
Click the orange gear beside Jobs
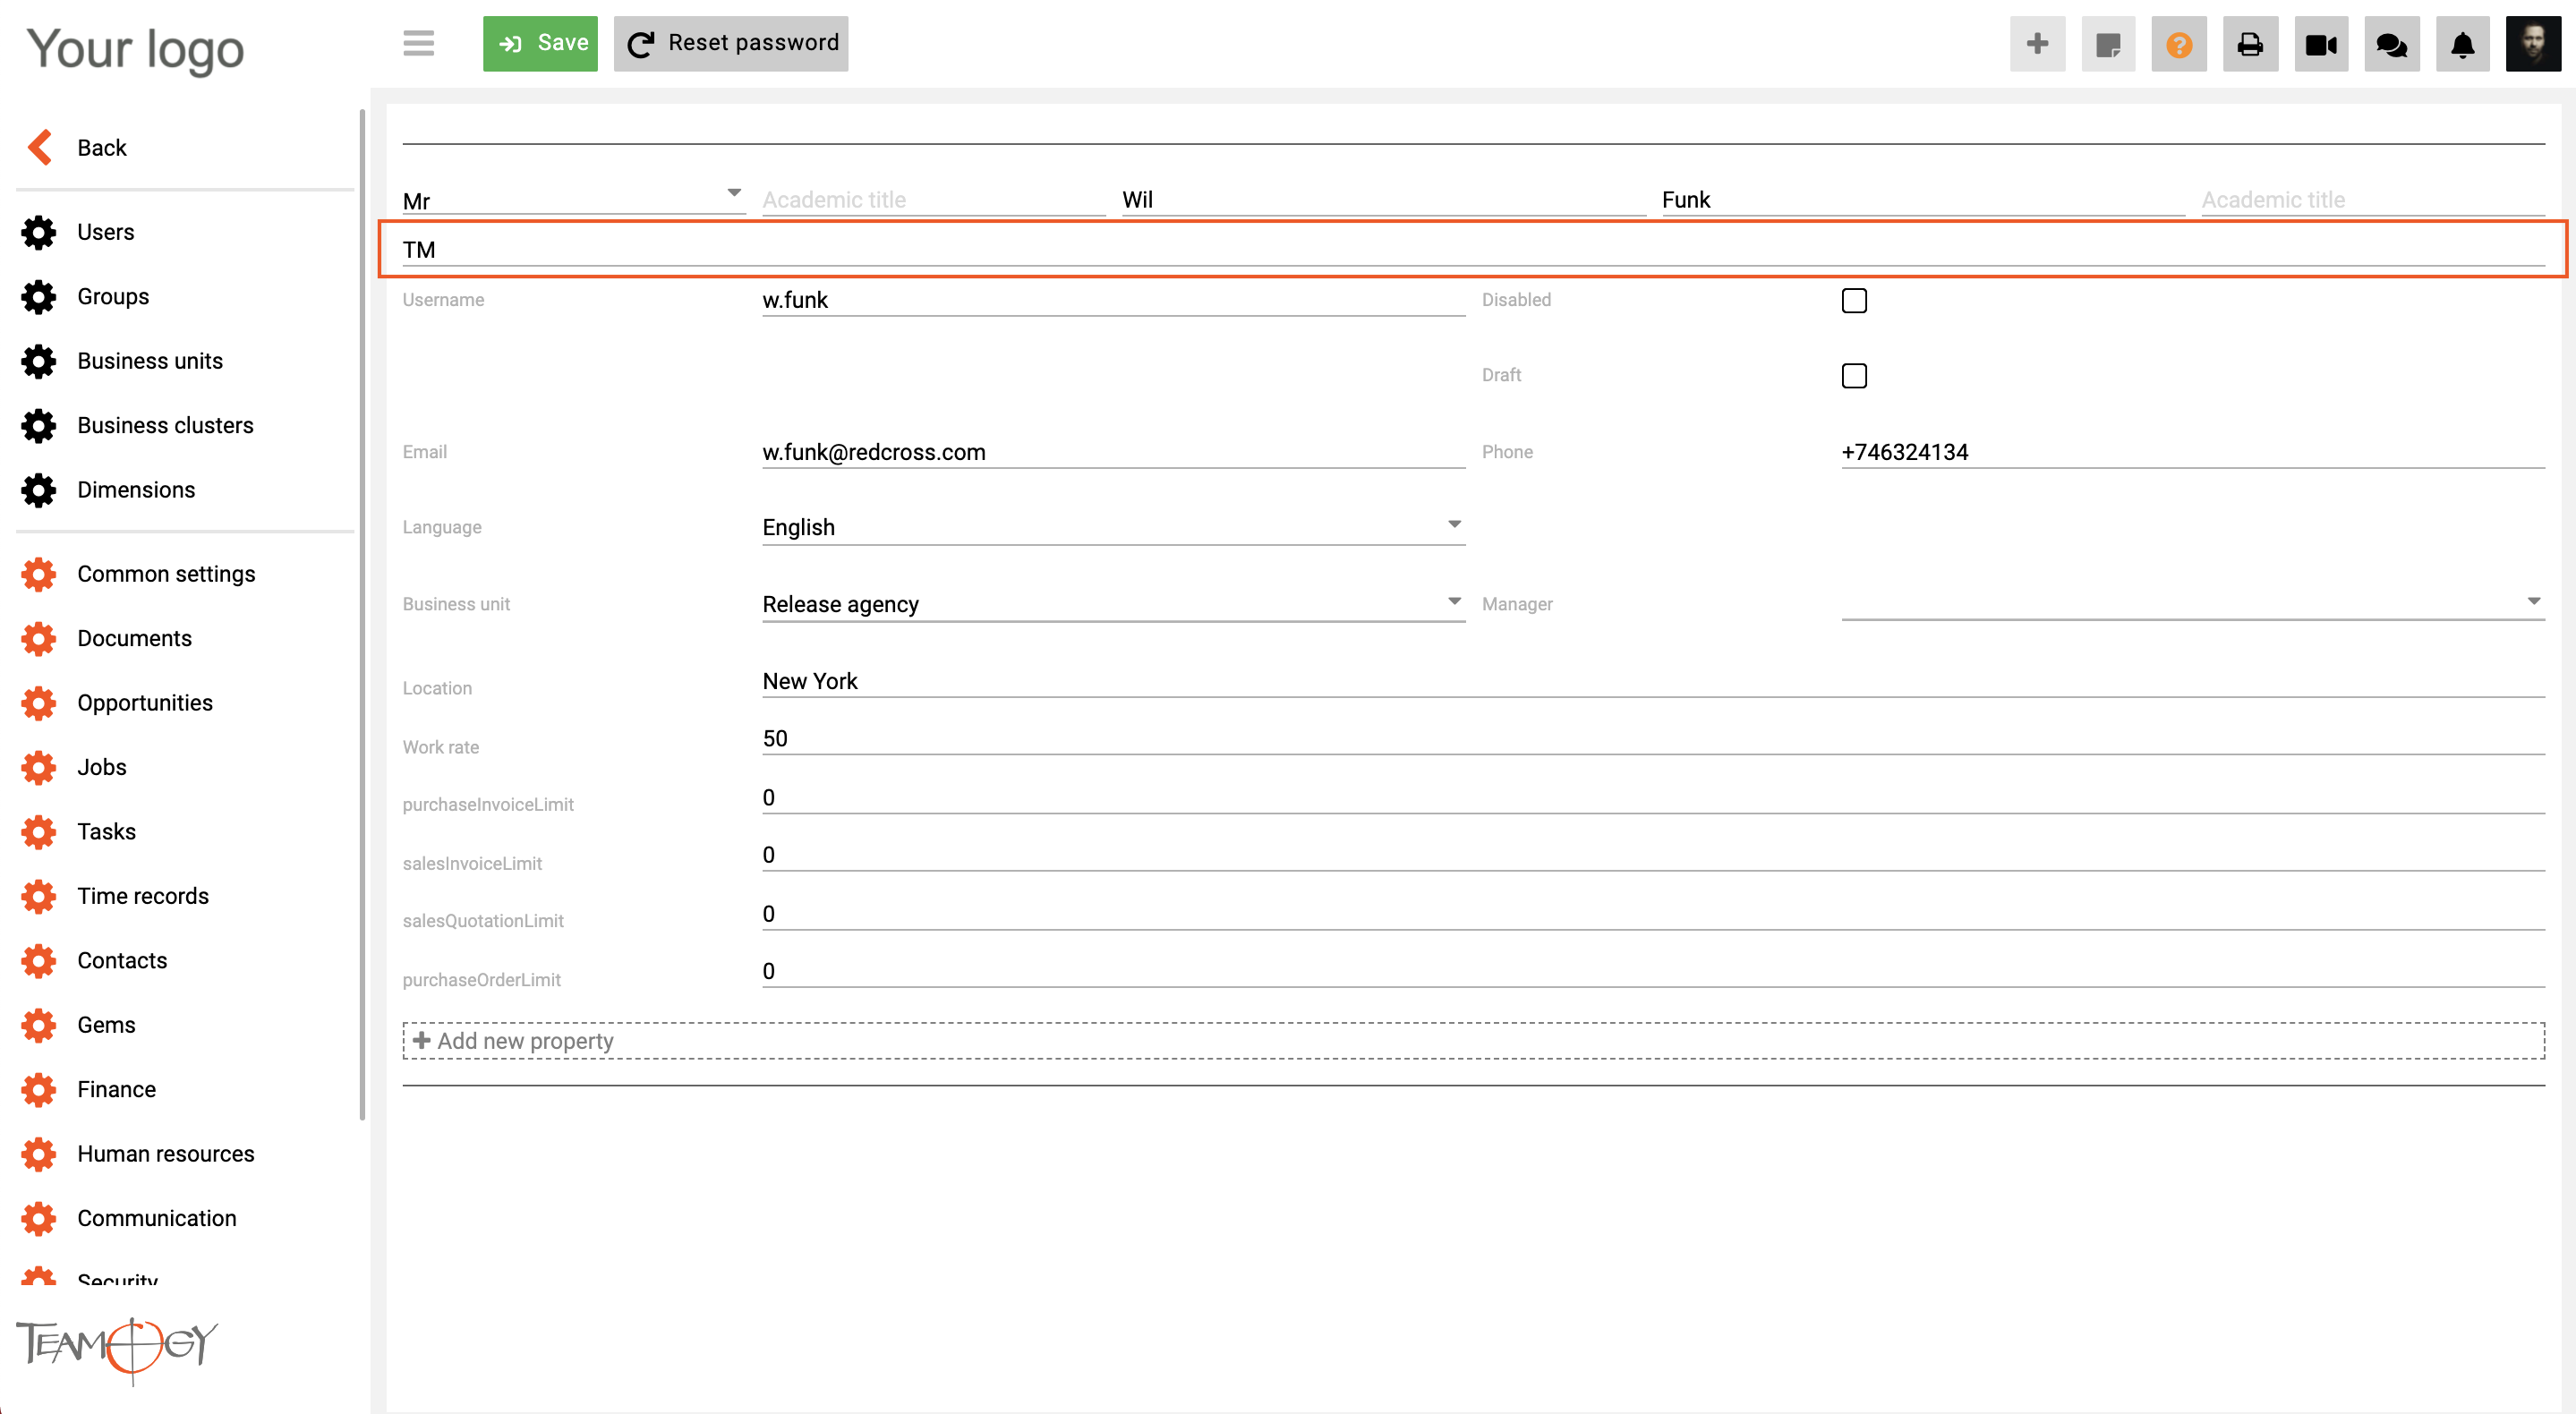[x=39, y=768]
